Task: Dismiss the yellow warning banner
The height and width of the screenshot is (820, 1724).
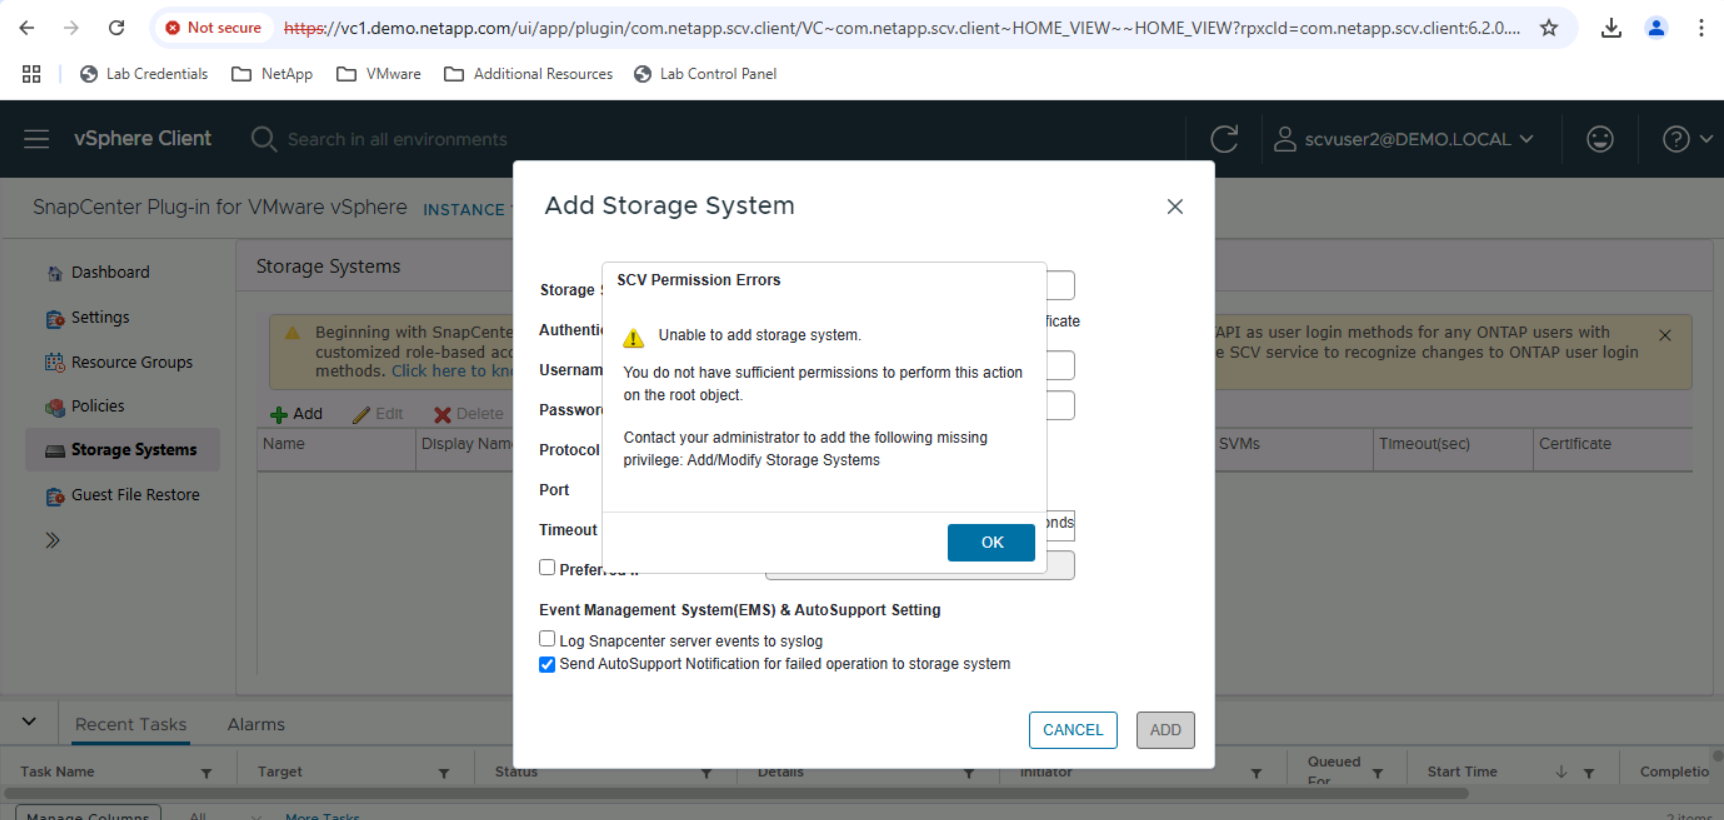Action: click(x=1665, y=336)
